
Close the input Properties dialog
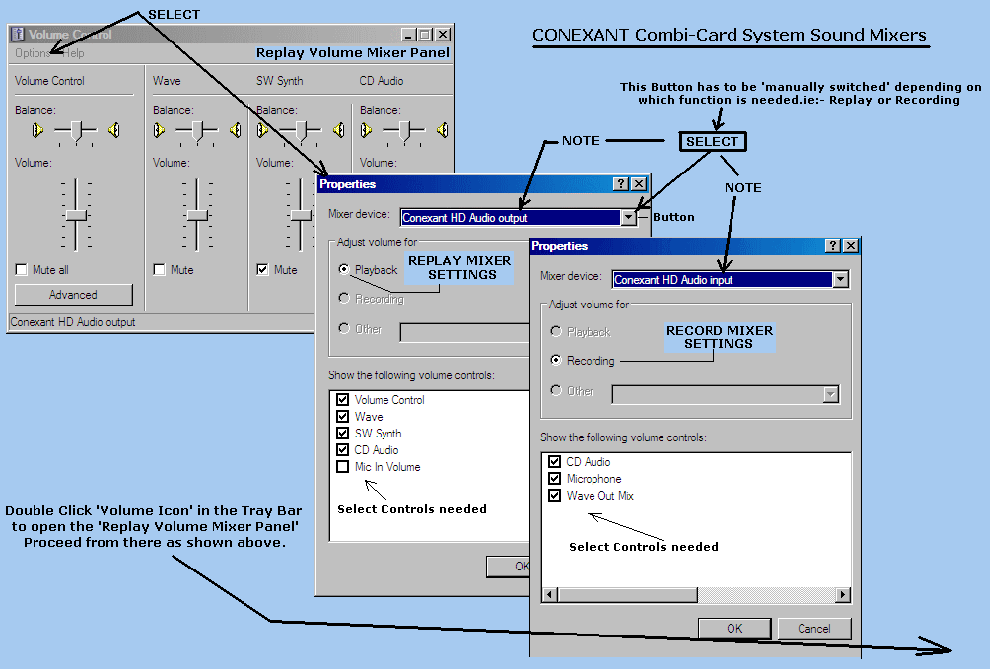[851, 246]
